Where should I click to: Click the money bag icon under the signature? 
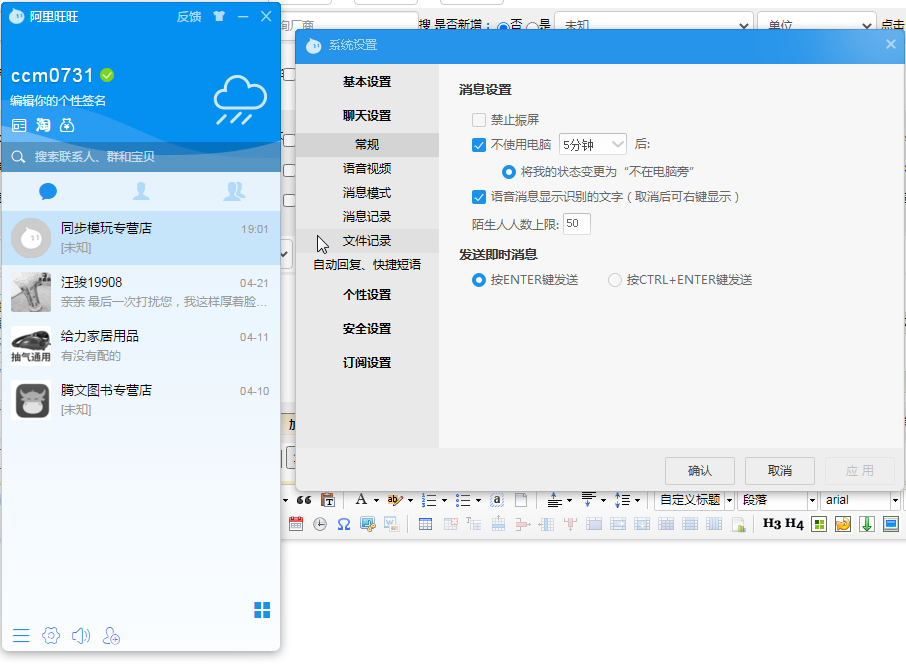click(x=67, y=125)
